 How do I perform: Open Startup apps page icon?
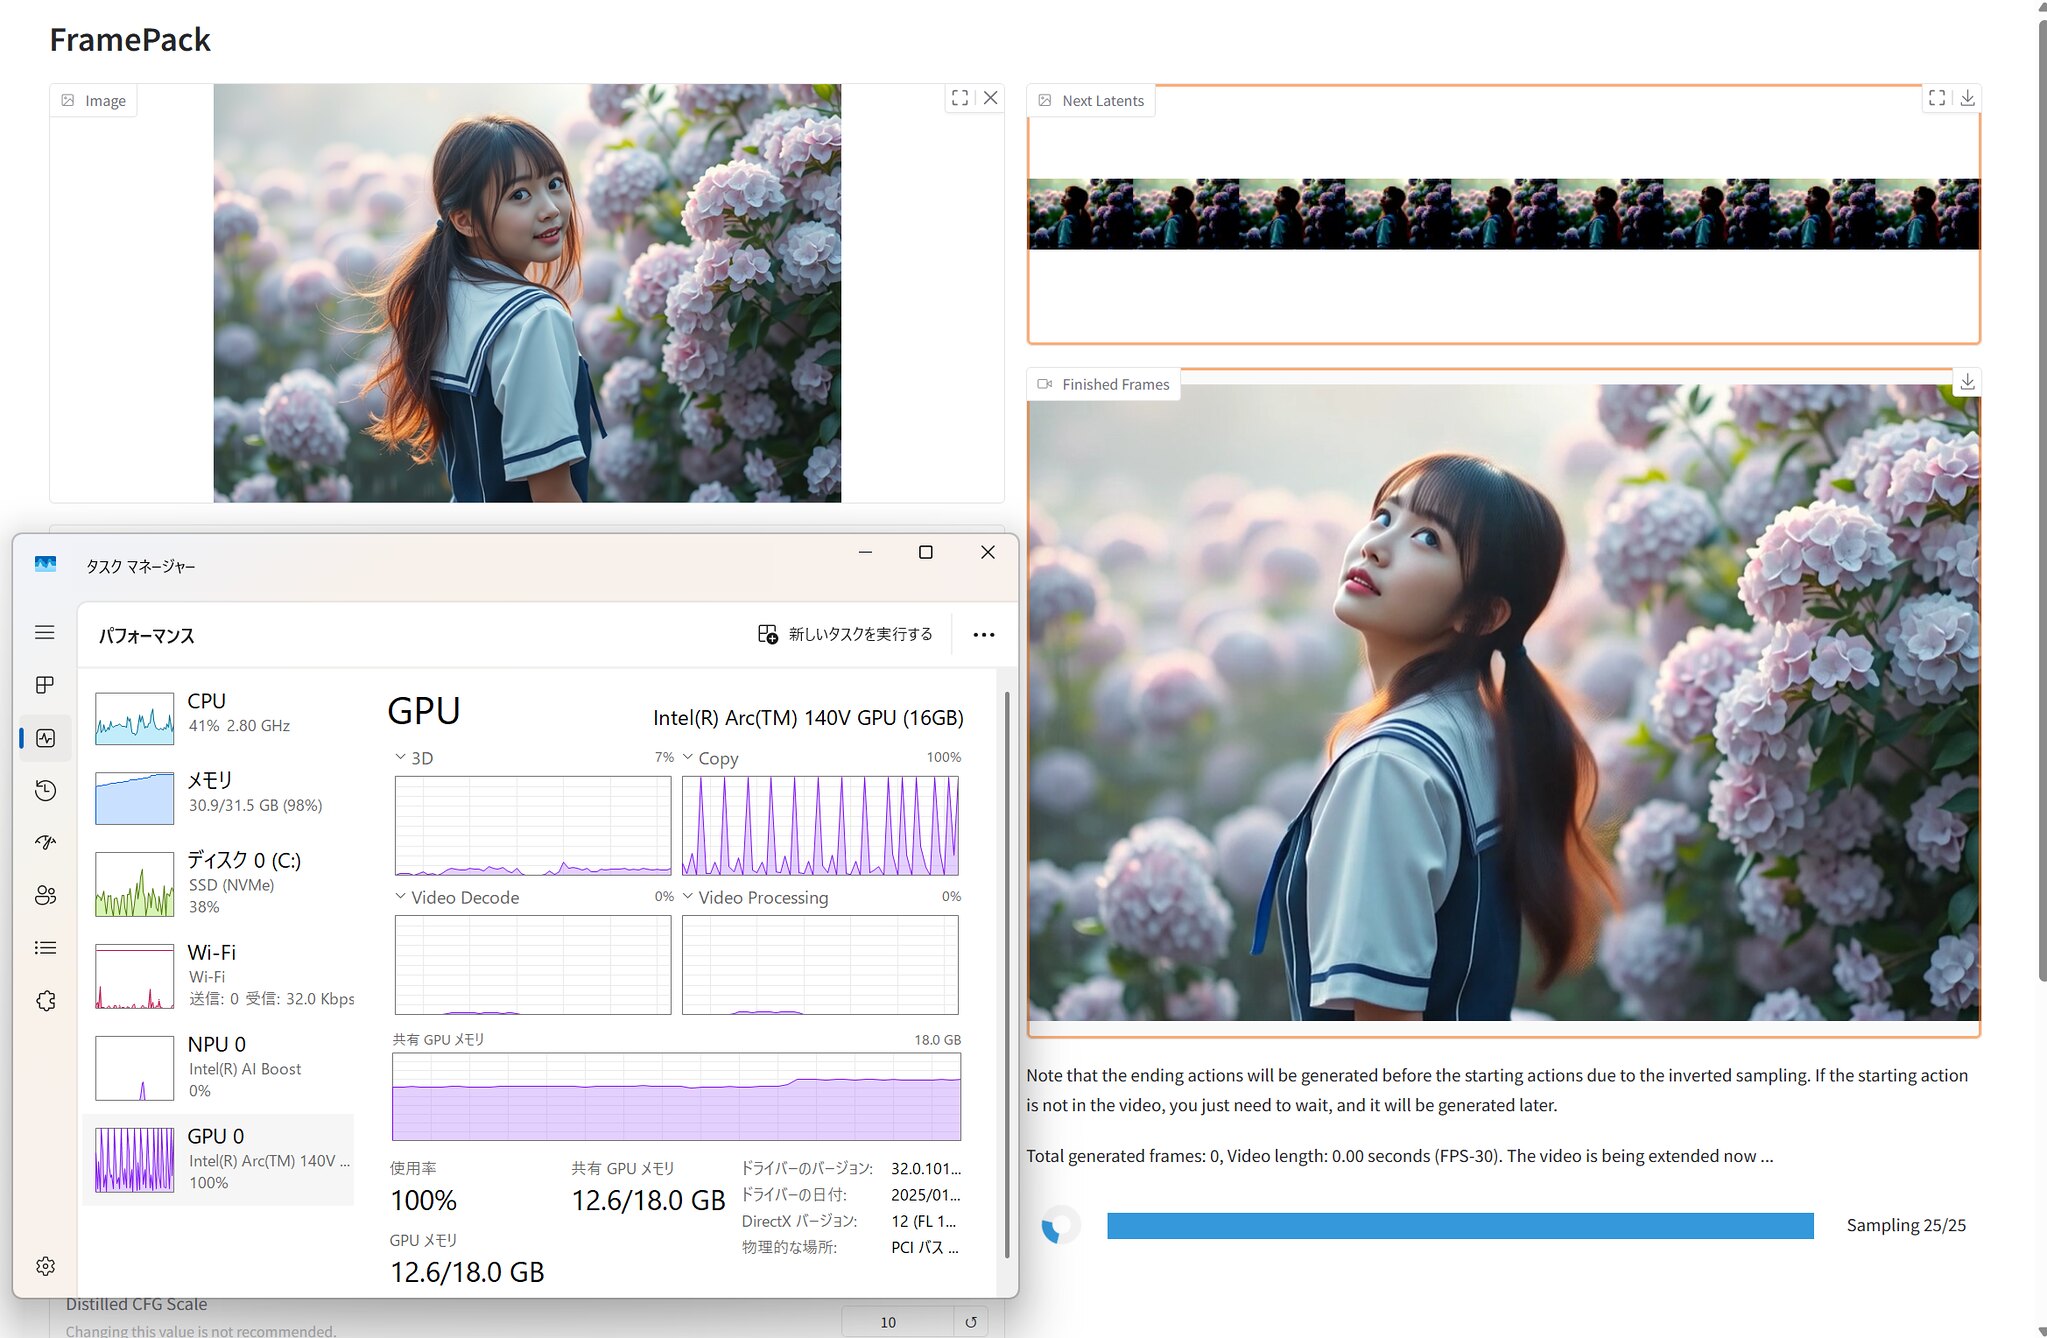[x=44, y=843]
